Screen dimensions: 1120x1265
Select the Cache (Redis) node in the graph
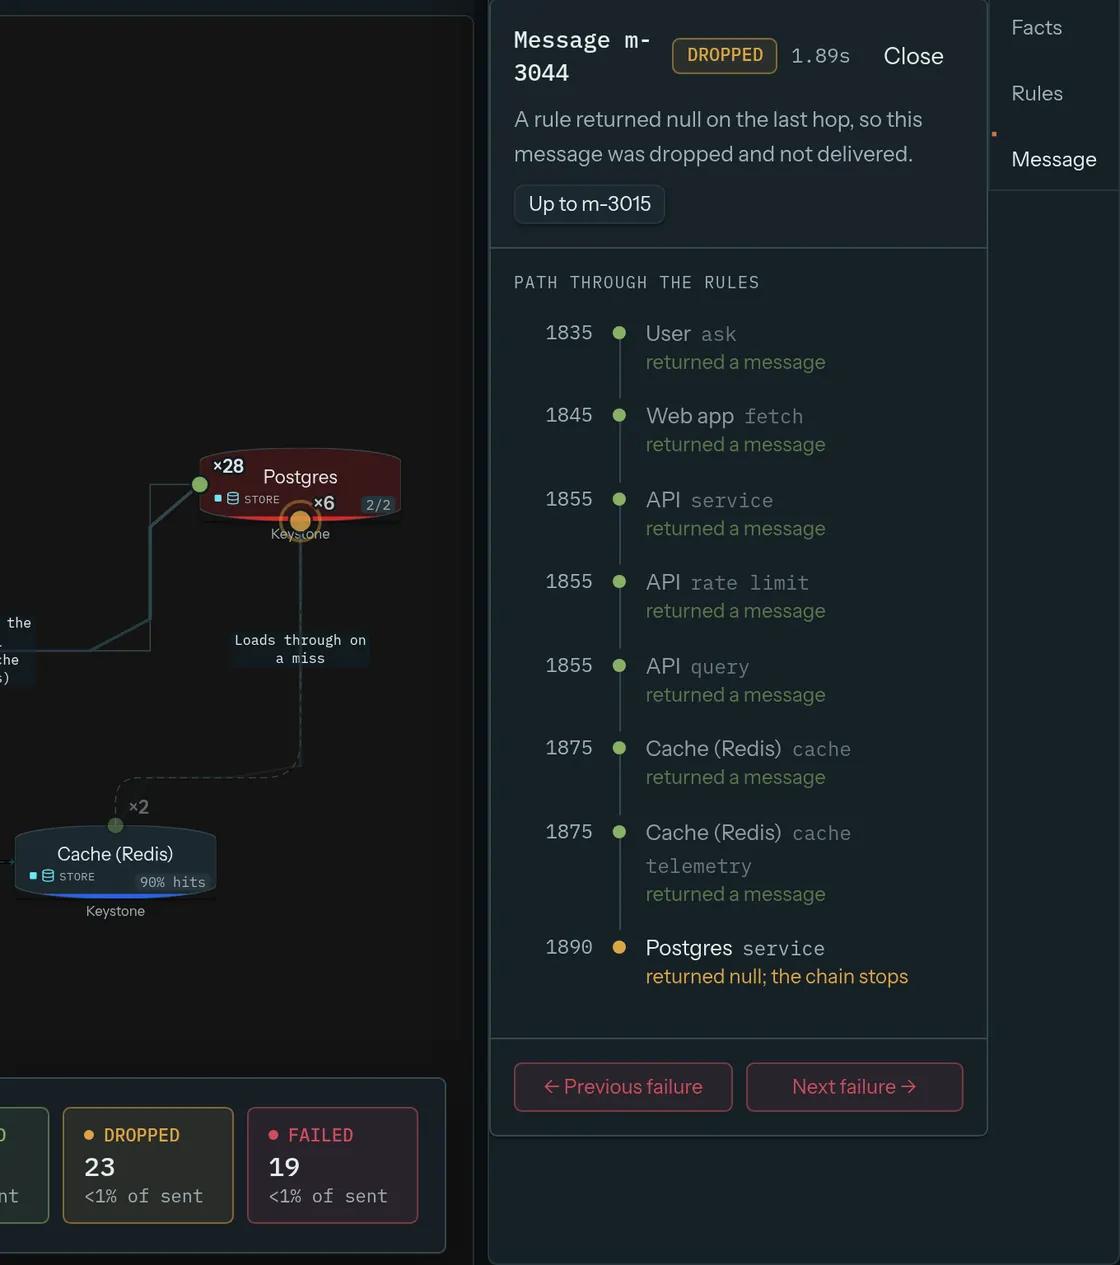115,861
